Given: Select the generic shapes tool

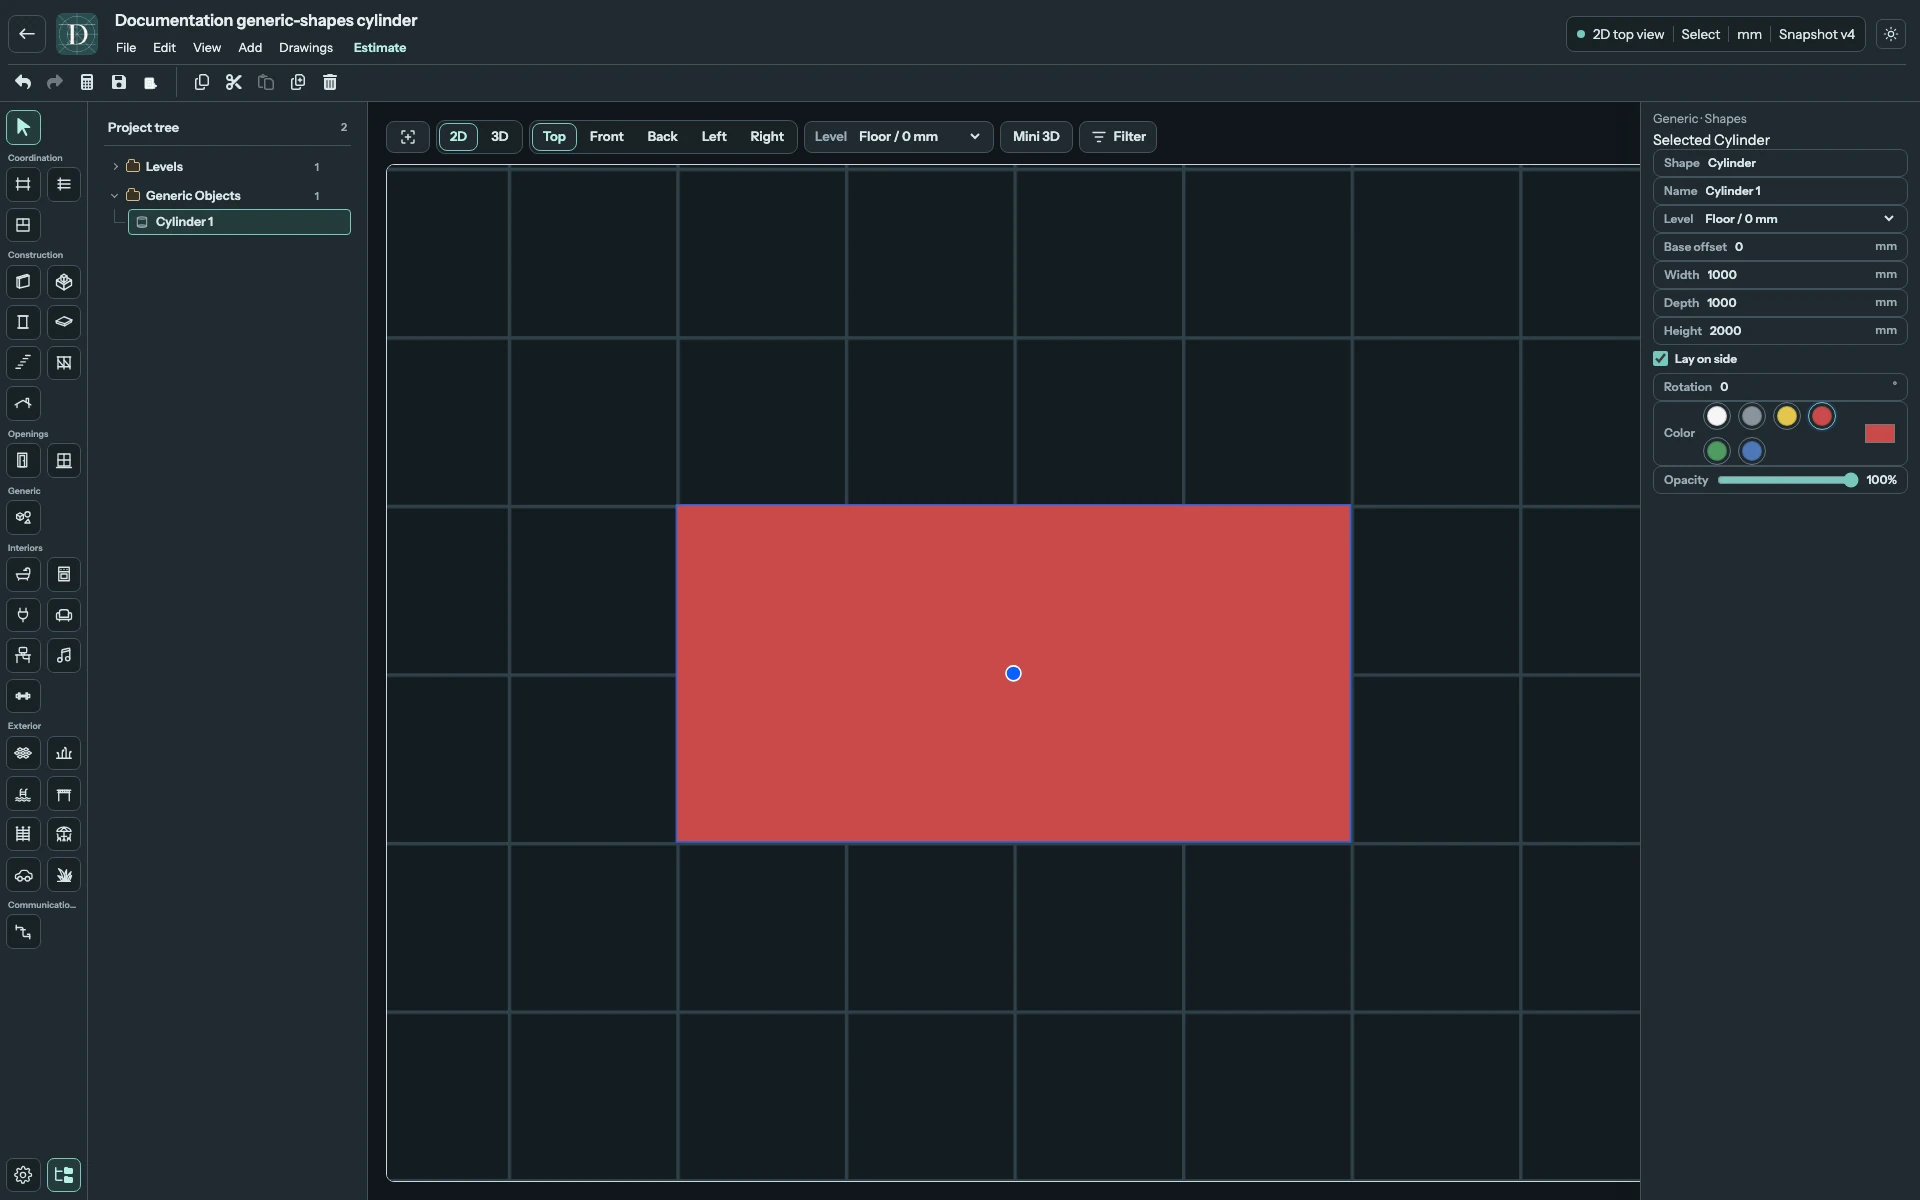Looking at the screenshot, I should (x=23, y=518).
